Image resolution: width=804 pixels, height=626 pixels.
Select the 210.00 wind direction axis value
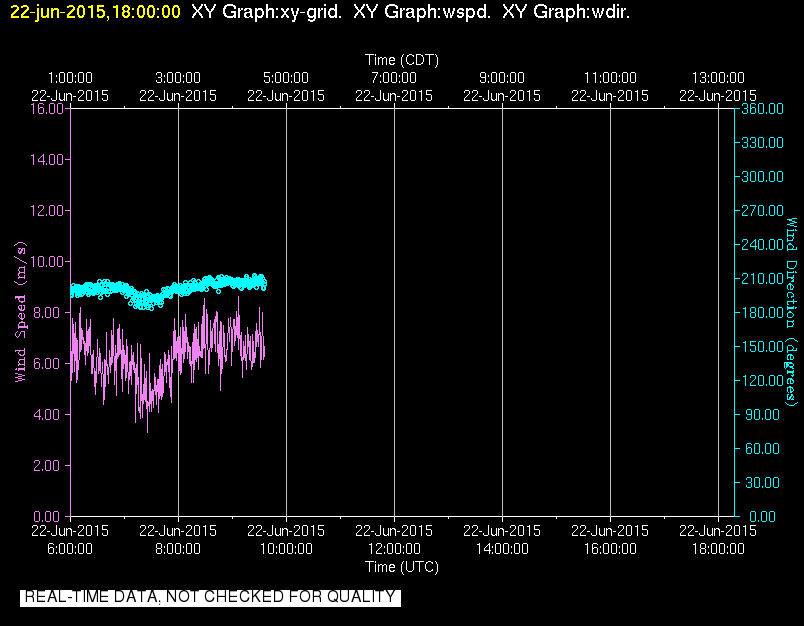pos(762,278)
